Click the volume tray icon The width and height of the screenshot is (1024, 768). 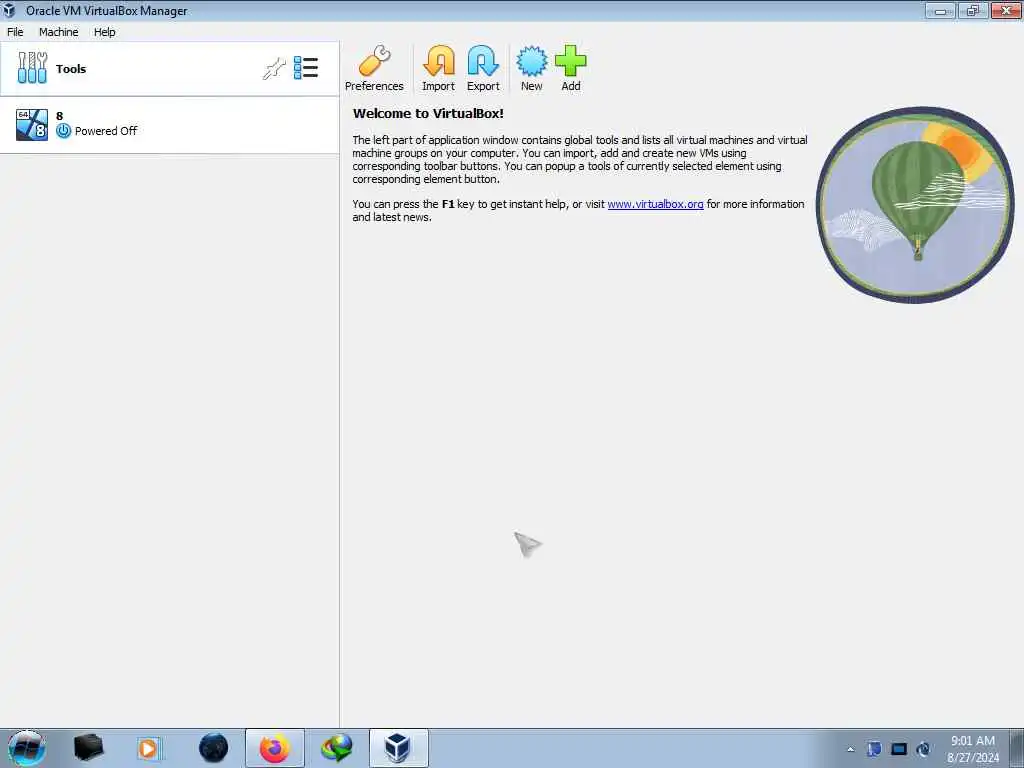pos(923,749)
